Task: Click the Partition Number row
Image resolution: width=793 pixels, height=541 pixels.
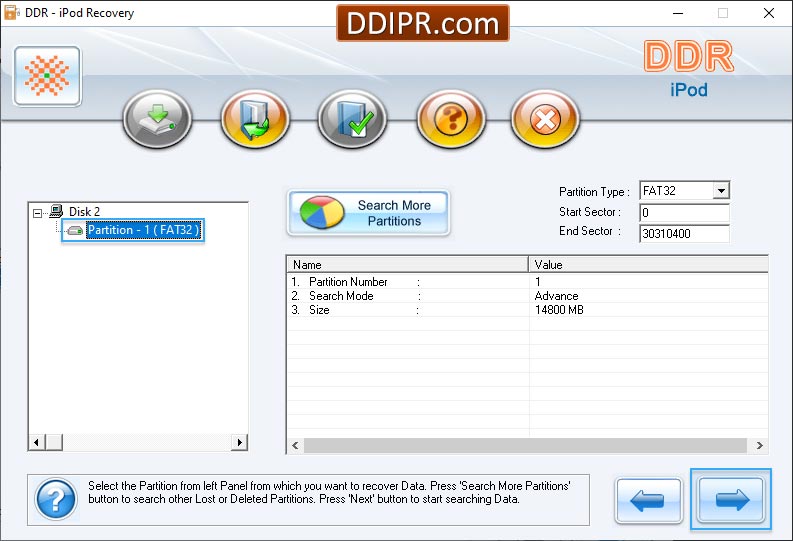Action: click(527, 282)
